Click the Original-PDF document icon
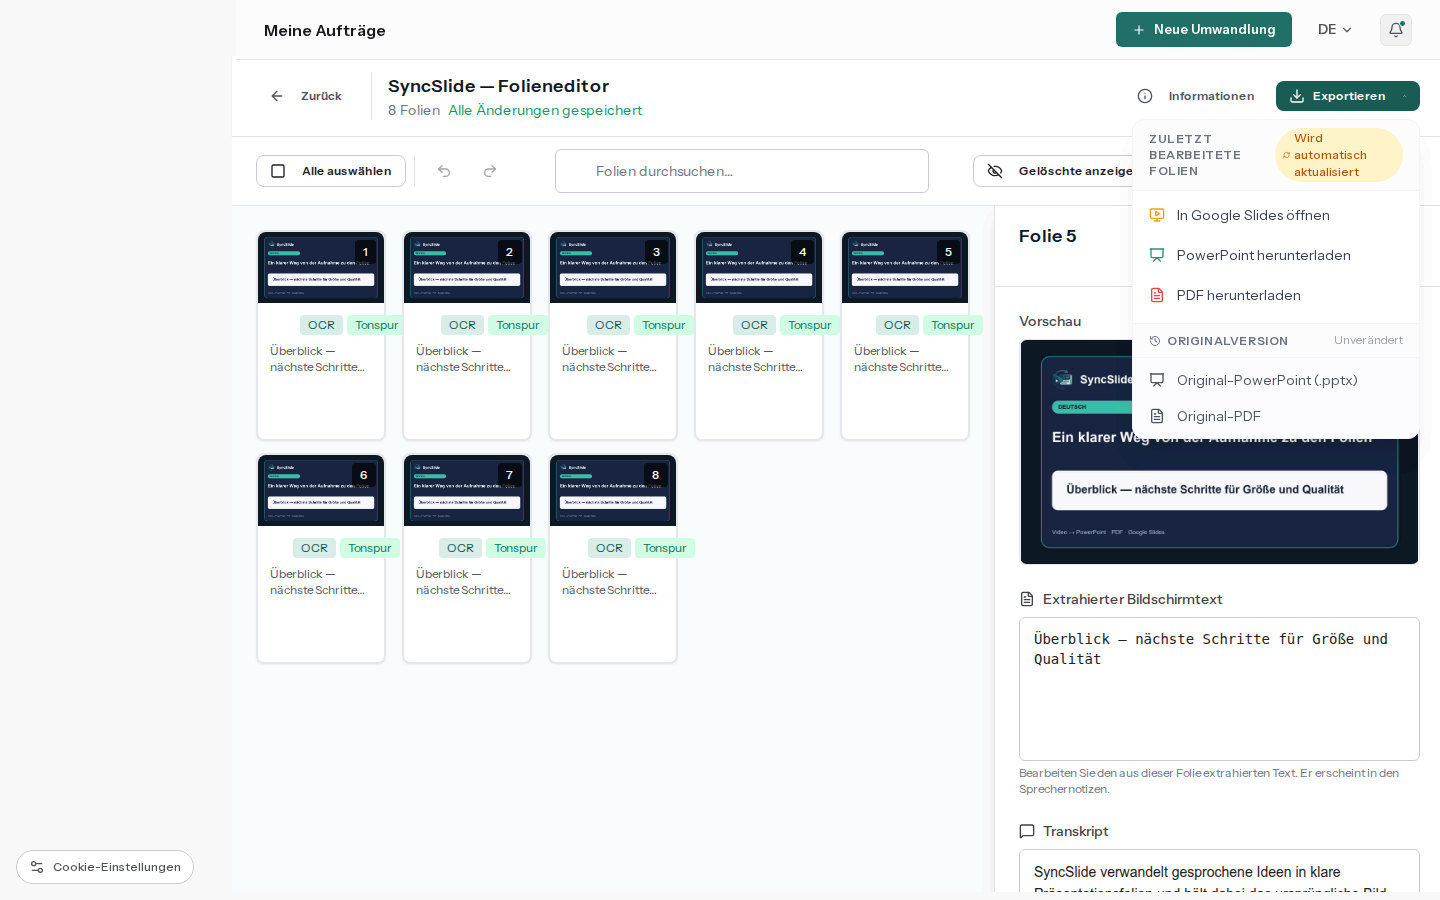Image resolution: width=1440 pixels, height=900 pixels. click(x=1157, y=416)
